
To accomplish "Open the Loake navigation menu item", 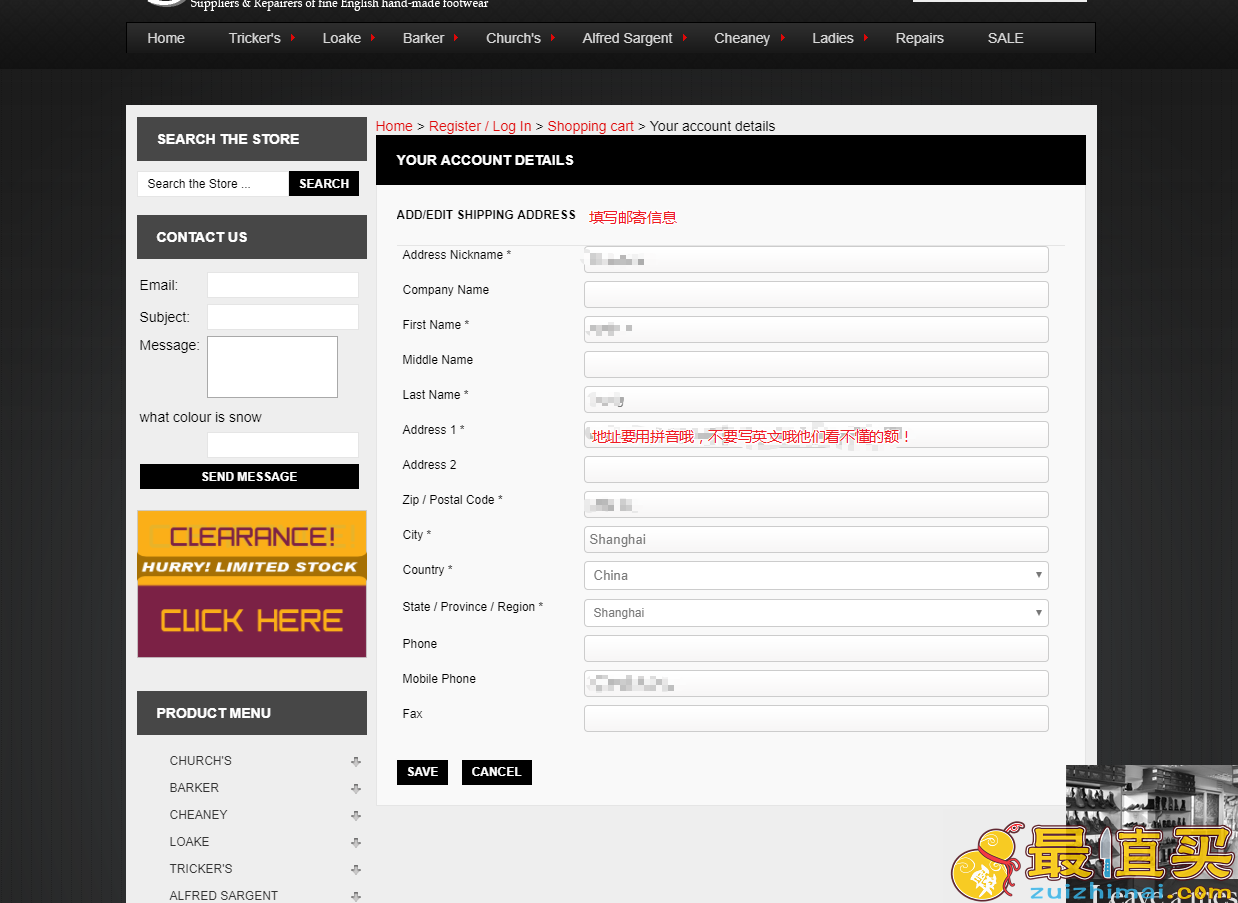I will pyautogui.click(x=341, y=38).
